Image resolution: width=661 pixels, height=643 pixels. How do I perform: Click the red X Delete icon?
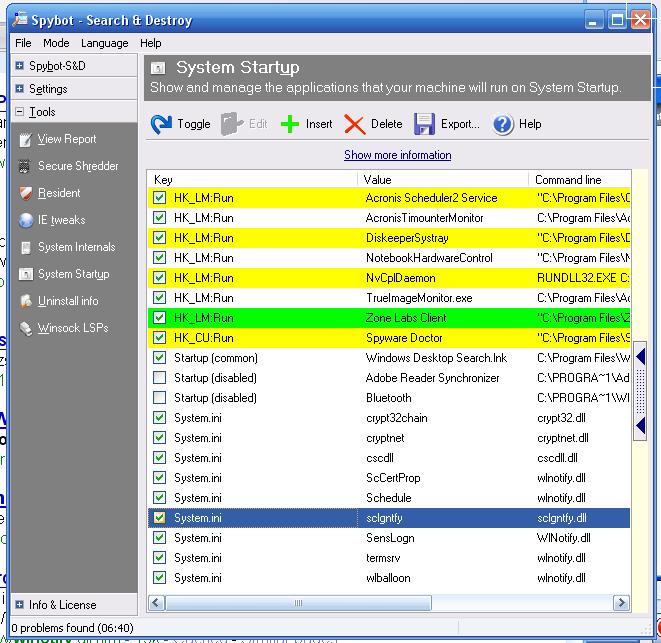[355, 124]
